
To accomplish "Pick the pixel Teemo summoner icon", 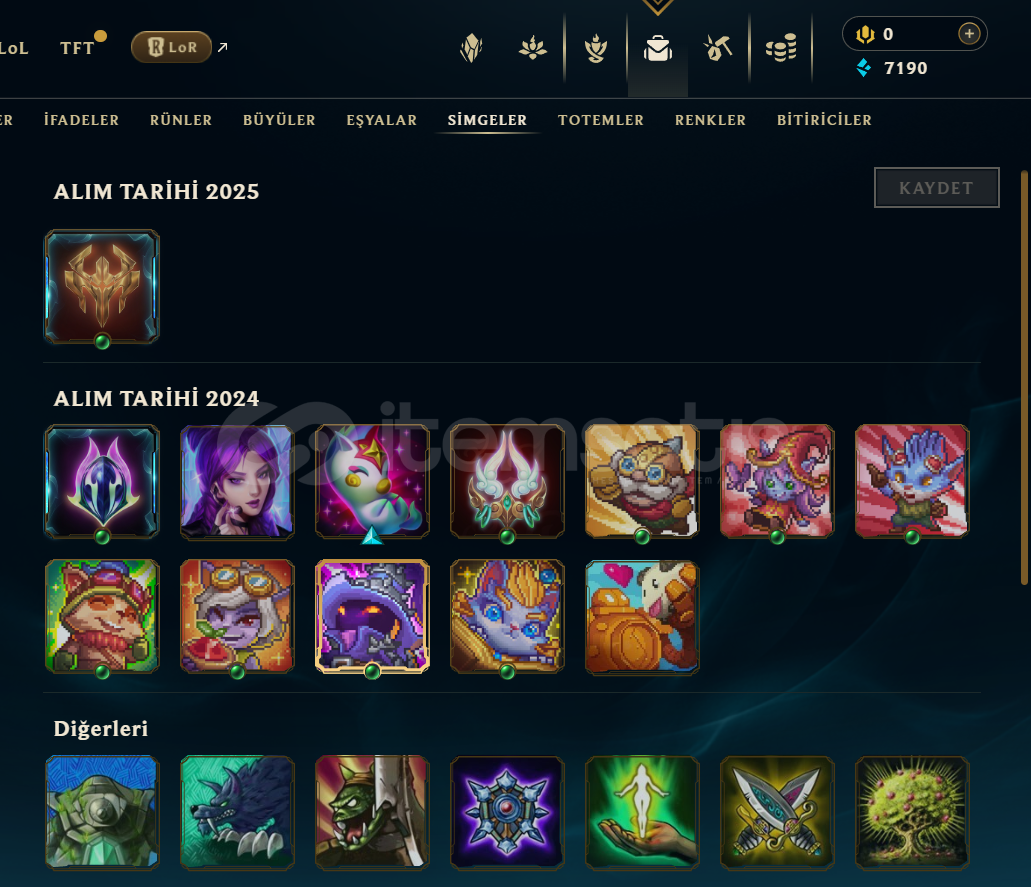I will 102,617.
